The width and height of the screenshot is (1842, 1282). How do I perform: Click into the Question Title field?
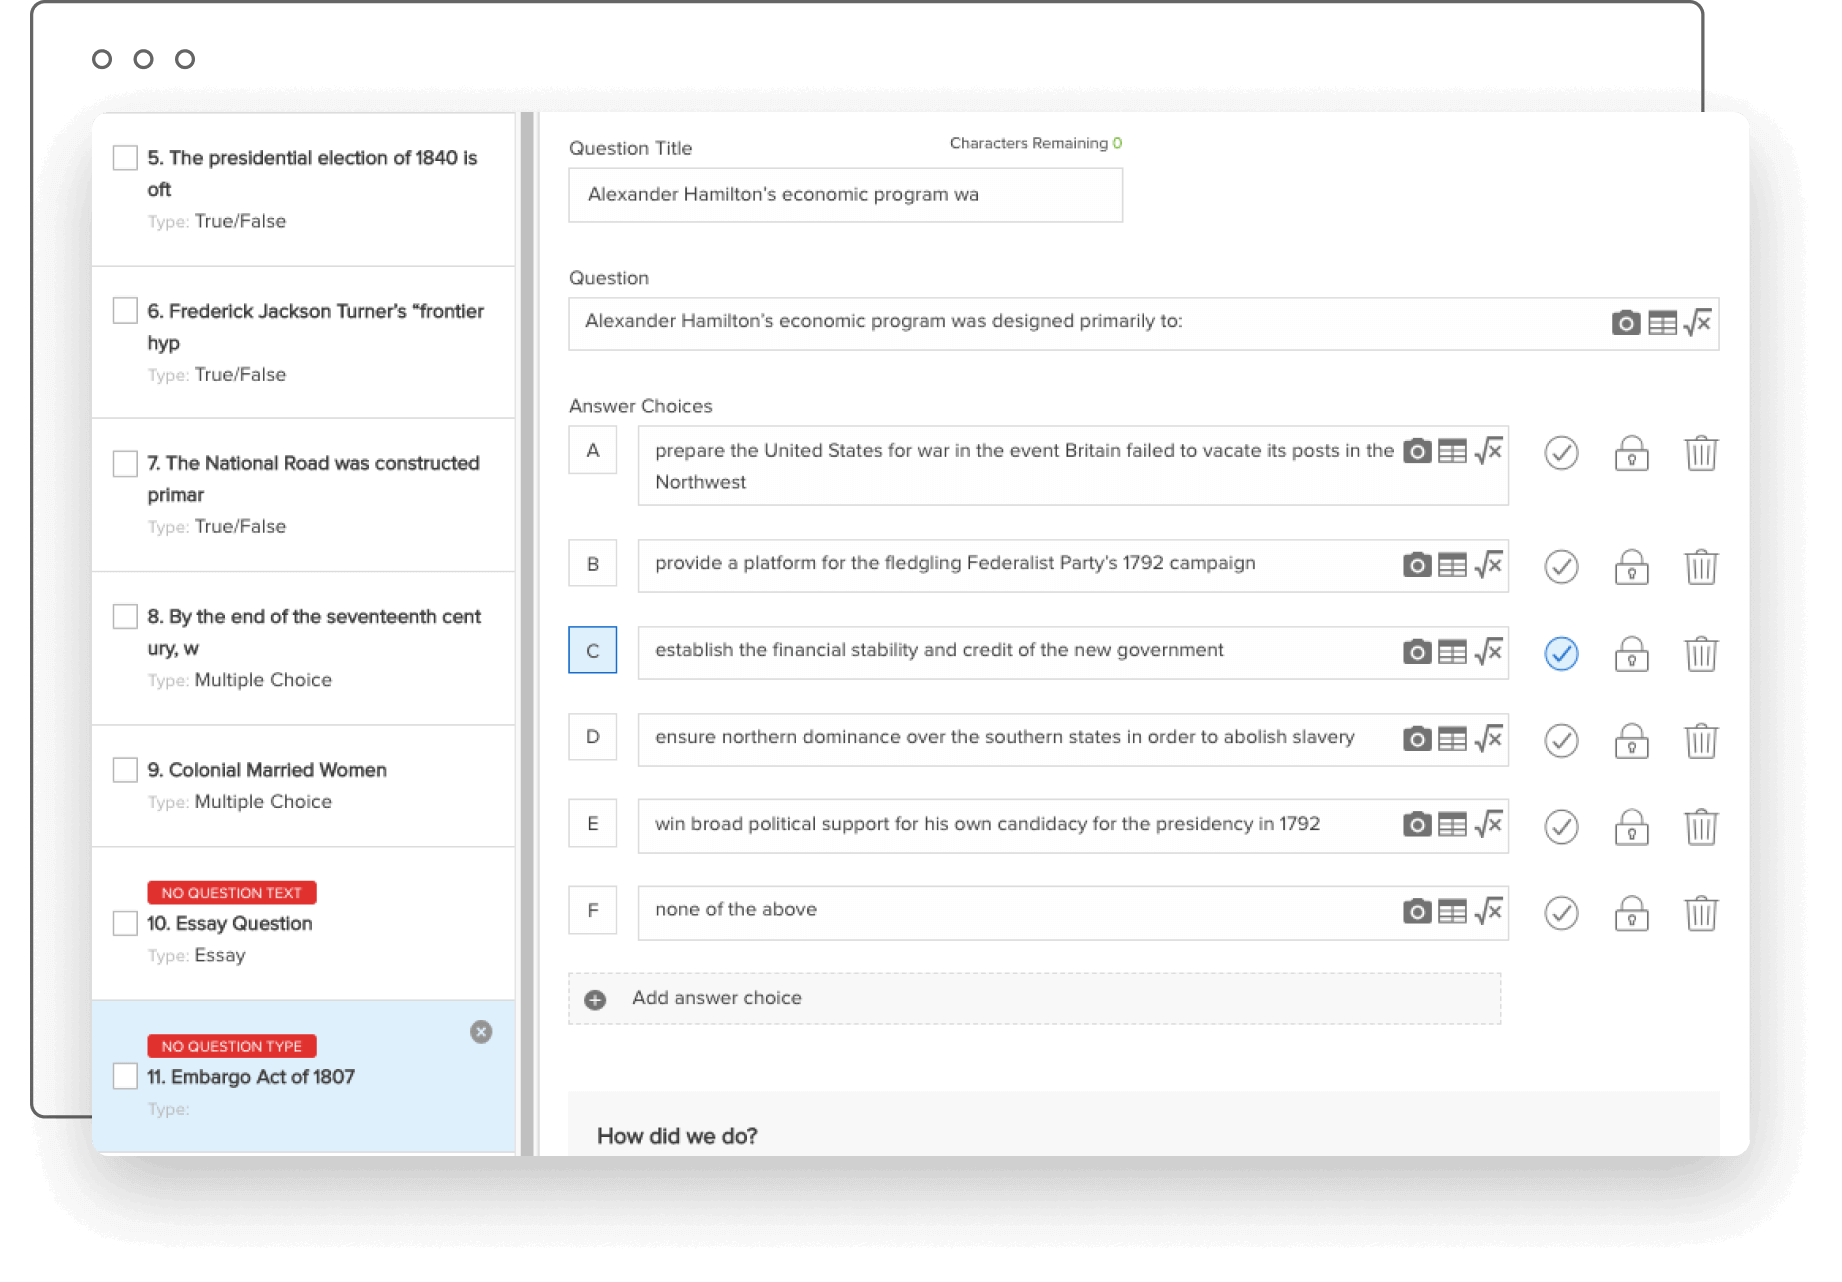[846, 195]
